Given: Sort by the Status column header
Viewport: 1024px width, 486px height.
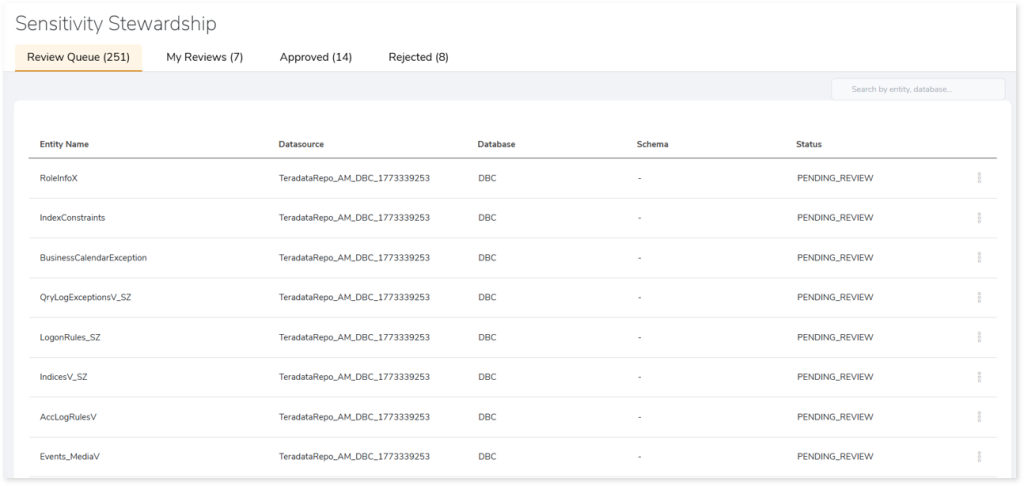Looking at the screenshot, I should pos(809,145).
